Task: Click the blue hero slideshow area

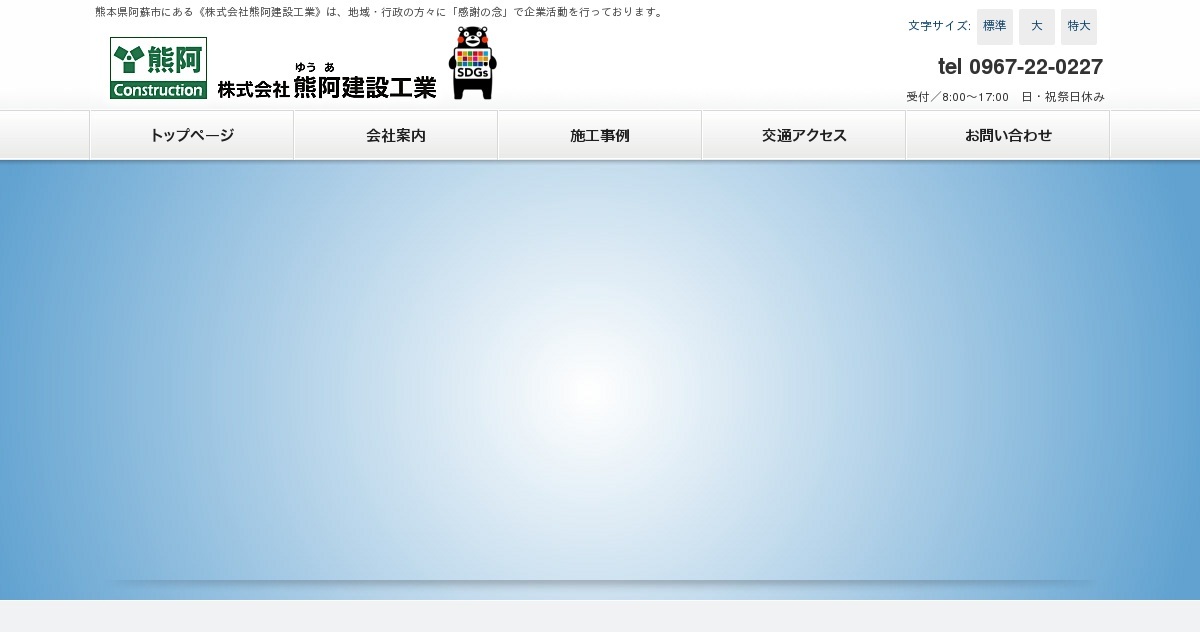Action: [600, 380]
